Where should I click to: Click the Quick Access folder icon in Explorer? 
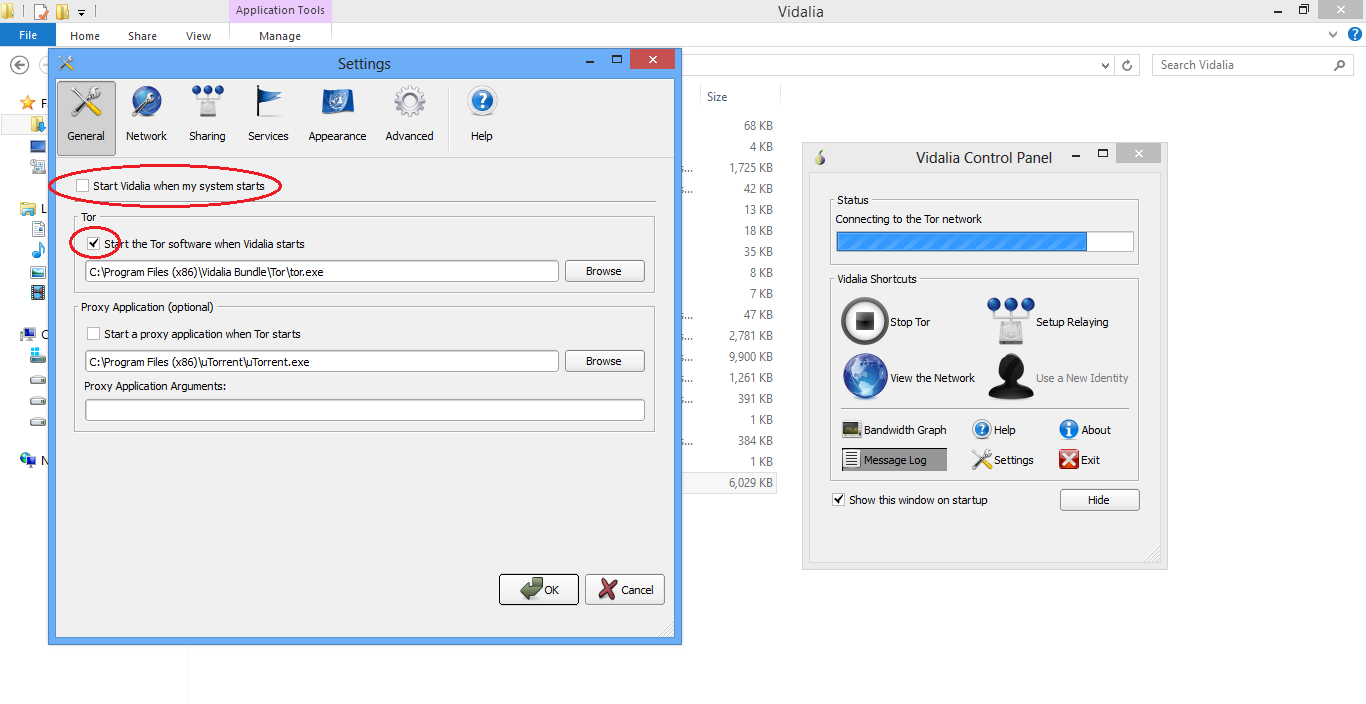pos(62,12)
